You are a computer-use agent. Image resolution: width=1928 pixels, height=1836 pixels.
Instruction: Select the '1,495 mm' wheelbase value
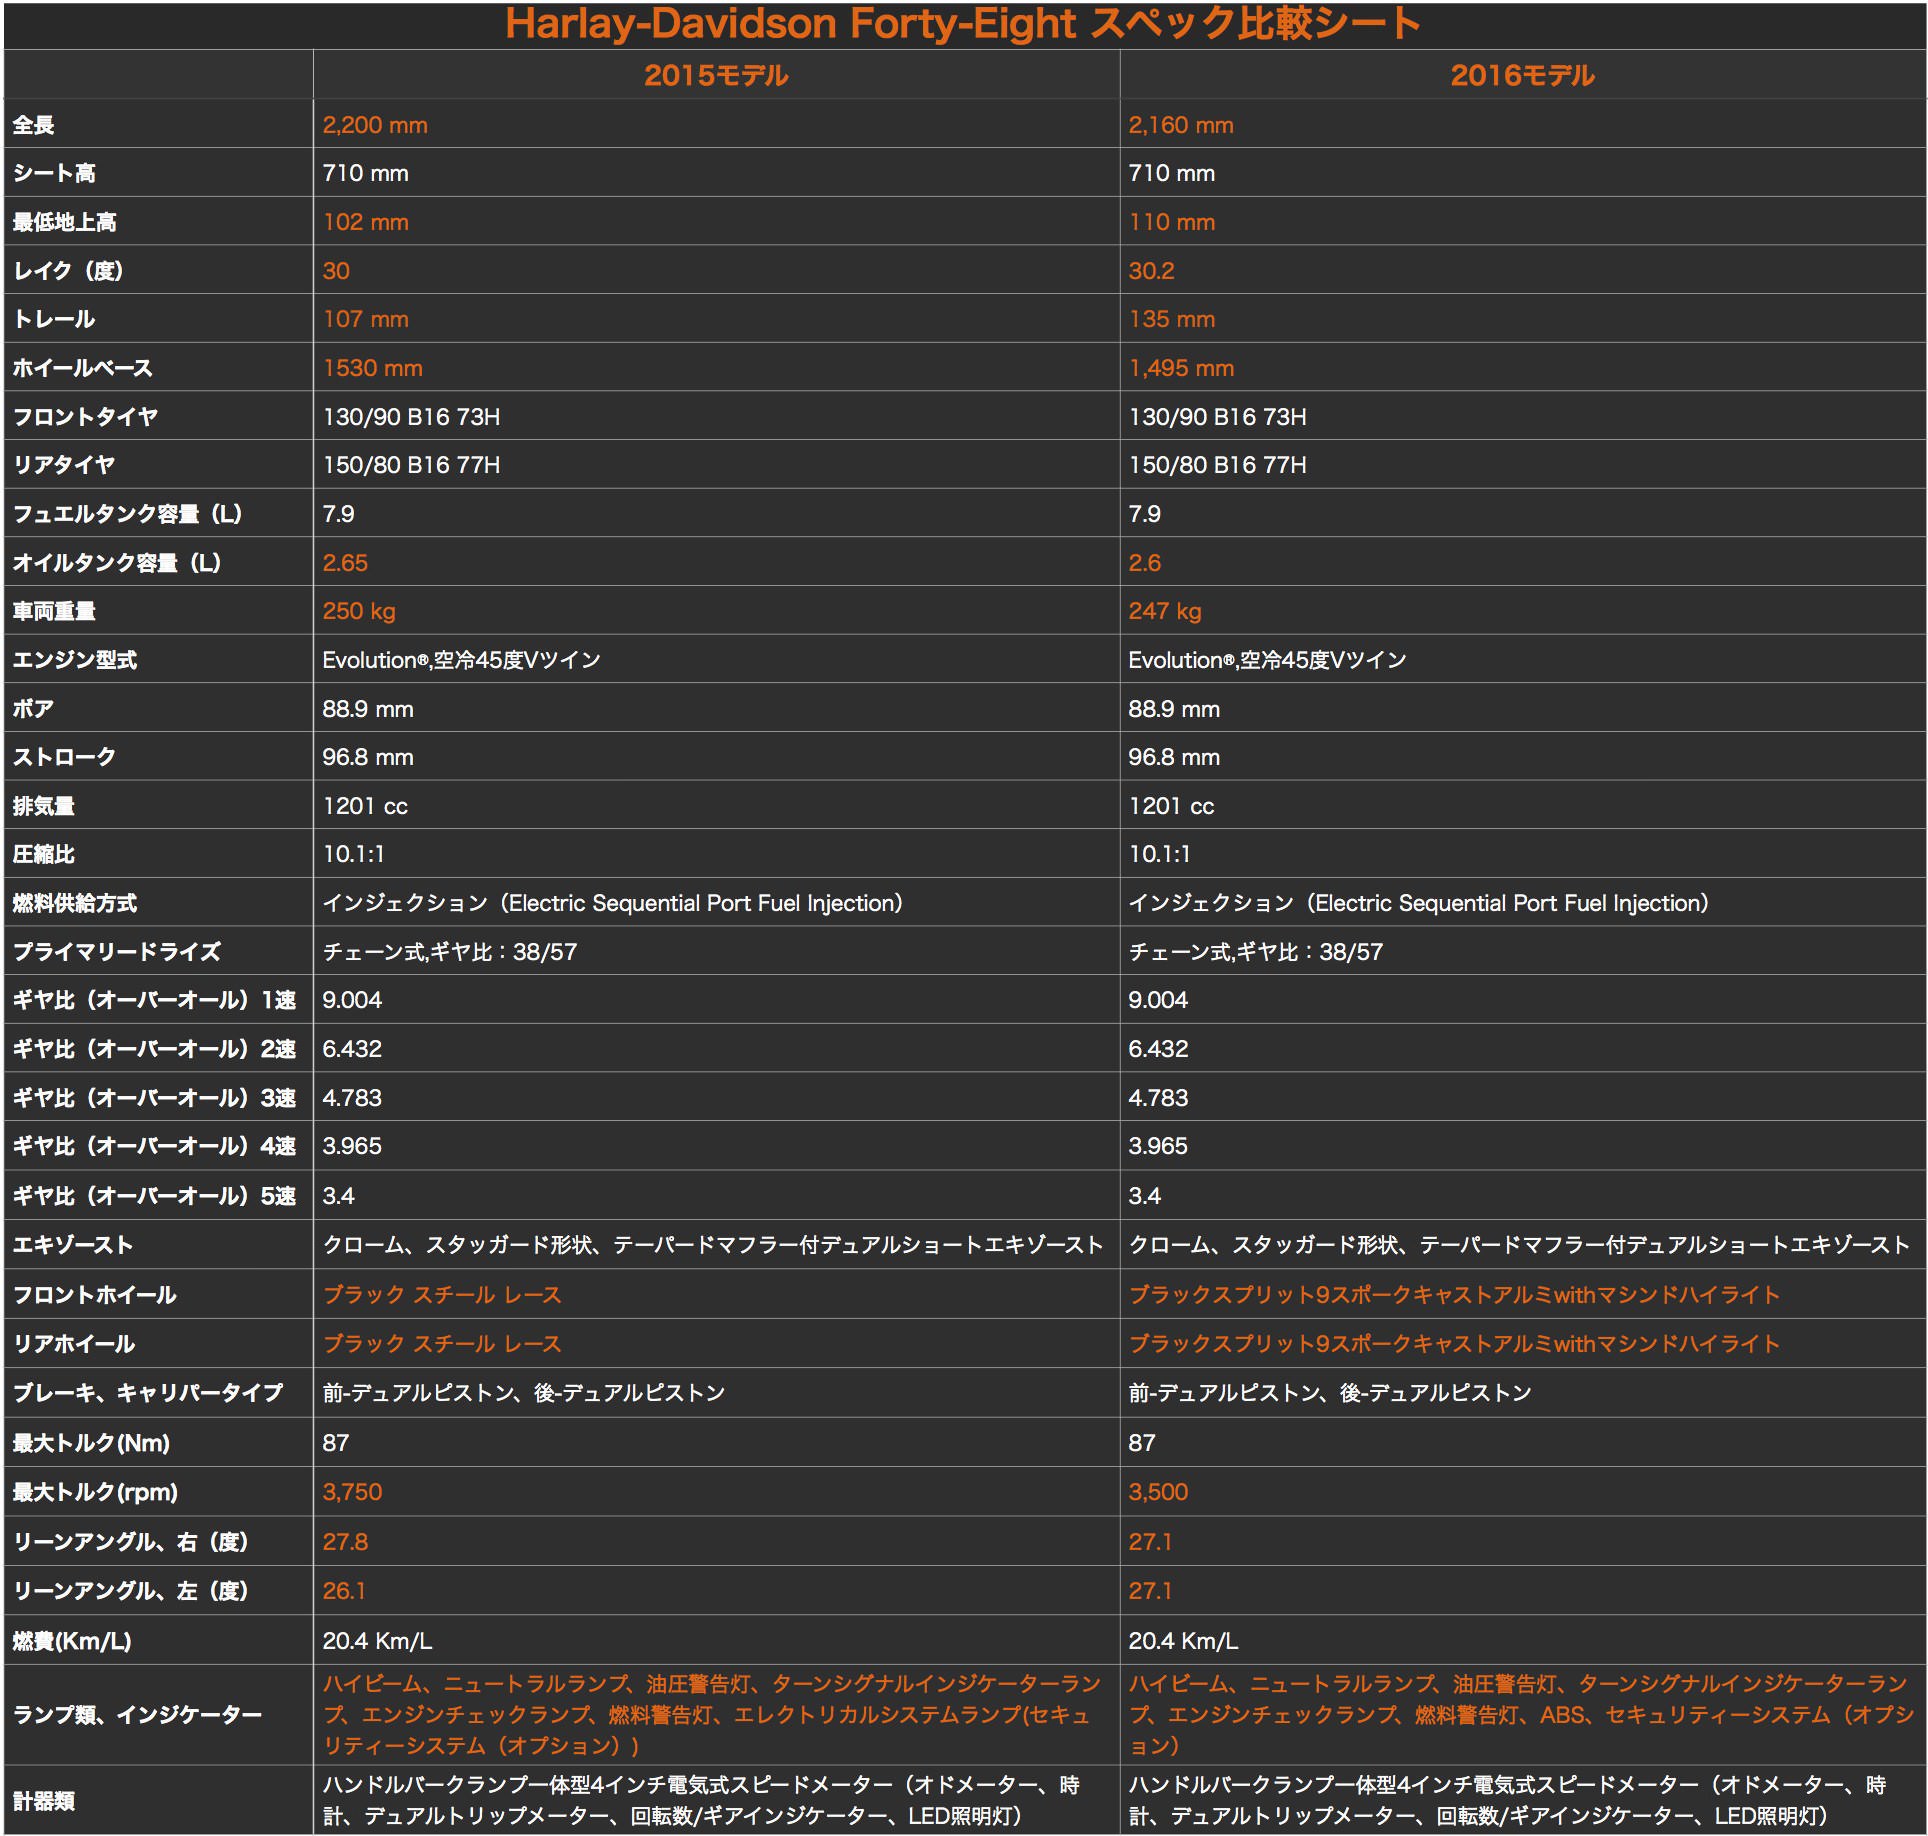pyautogui.click(x=1181, y=368)
